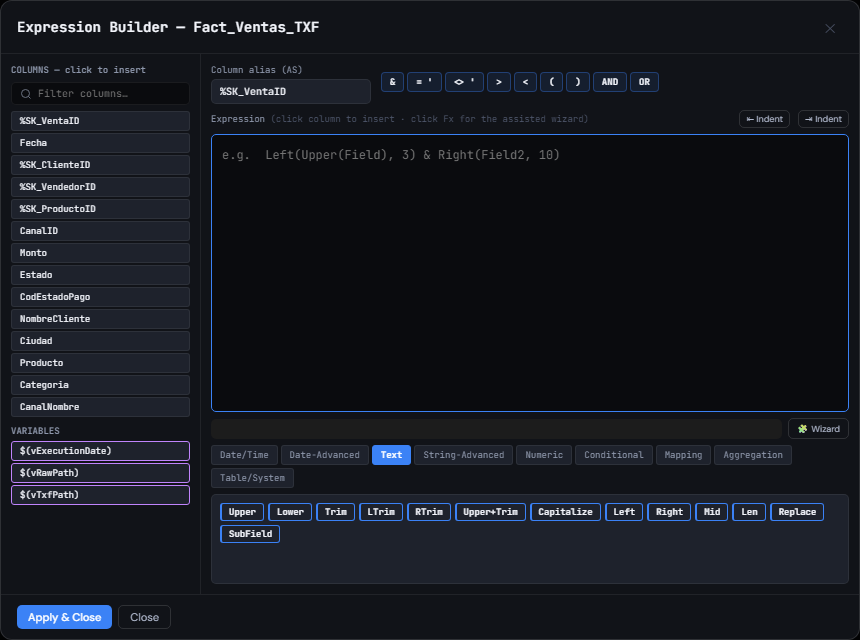Switch to the Date/Time function tab

[244, 455]
